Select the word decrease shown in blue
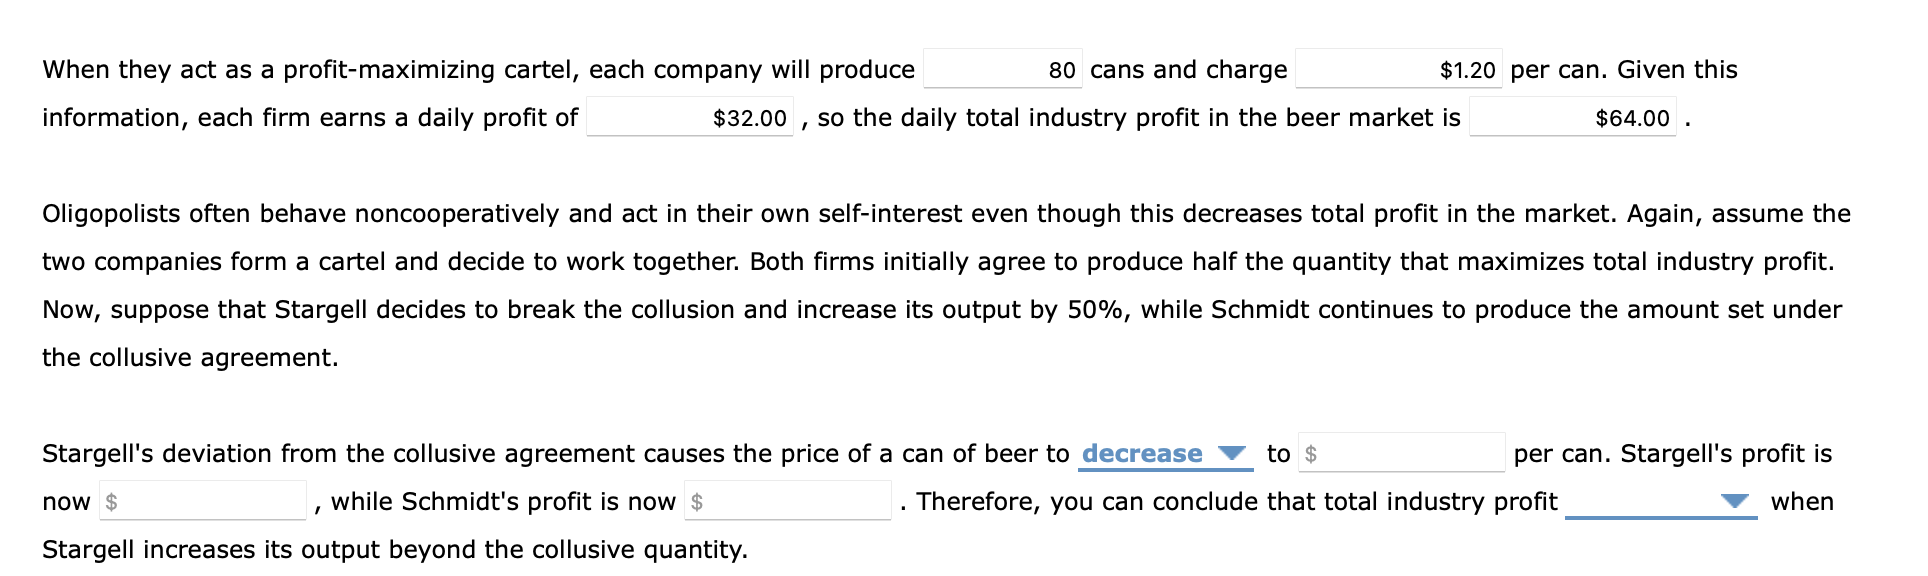The height and width of the screenshot is (576, 1928). [x=1142, y=453]
